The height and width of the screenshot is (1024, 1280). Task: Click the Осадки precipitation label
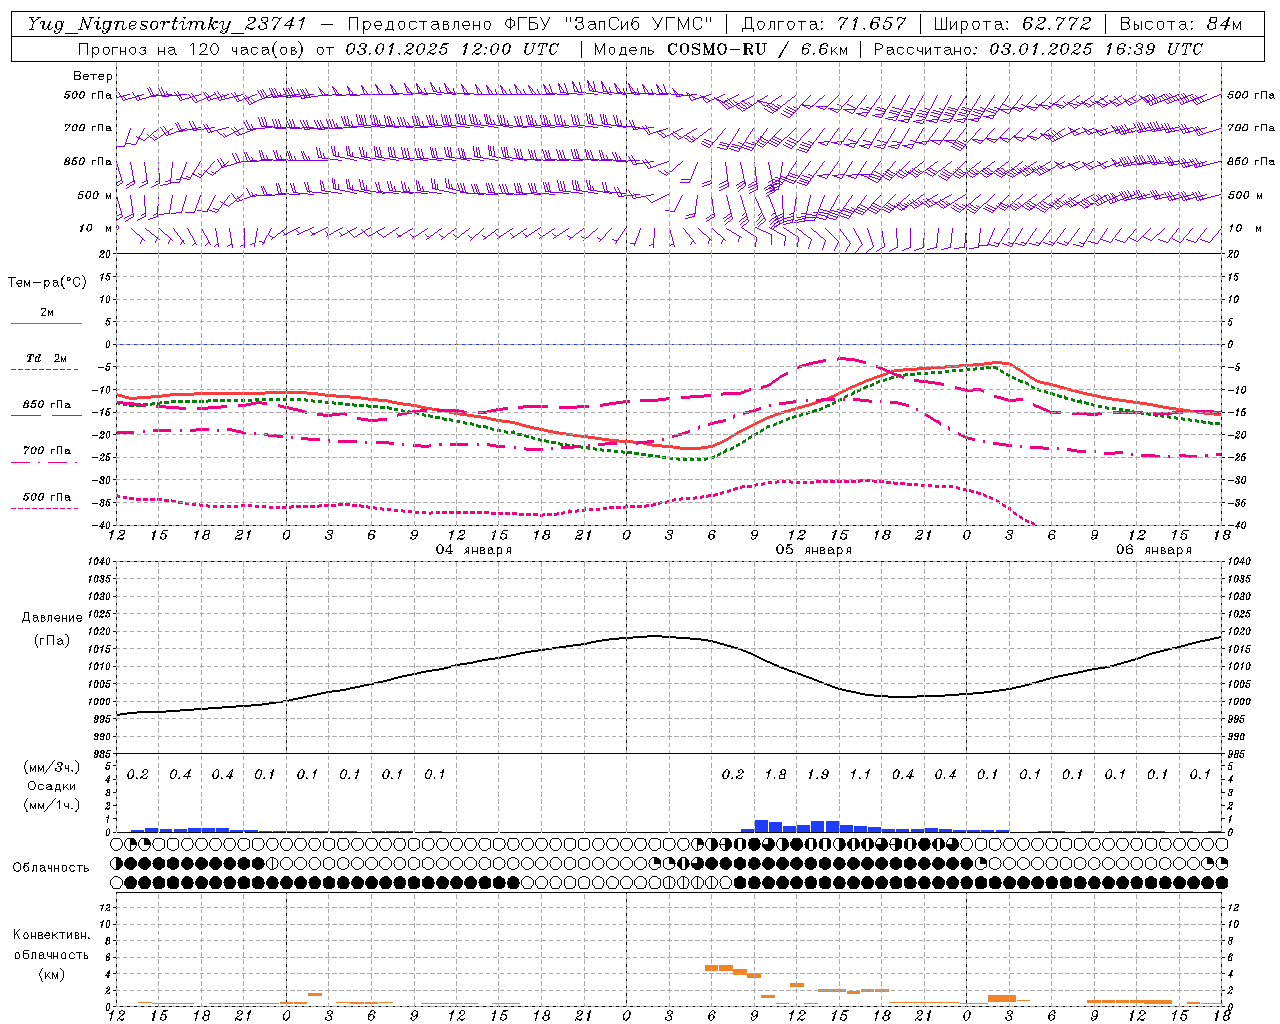51,786
